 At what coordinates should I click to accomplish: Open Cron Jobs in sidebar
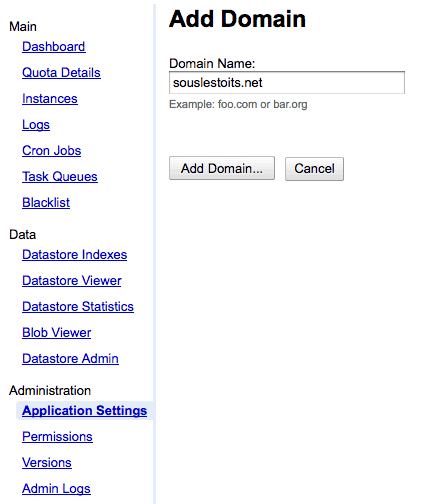[51, 151]
